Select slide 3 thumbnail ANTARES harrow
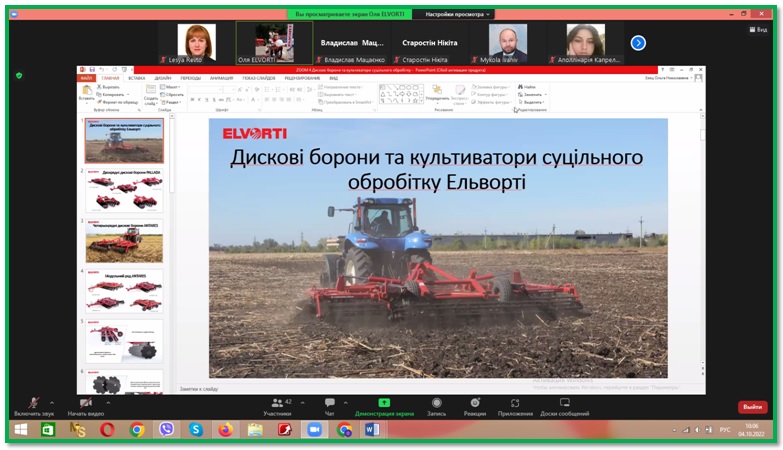783x450 pixels. point(124,241)
